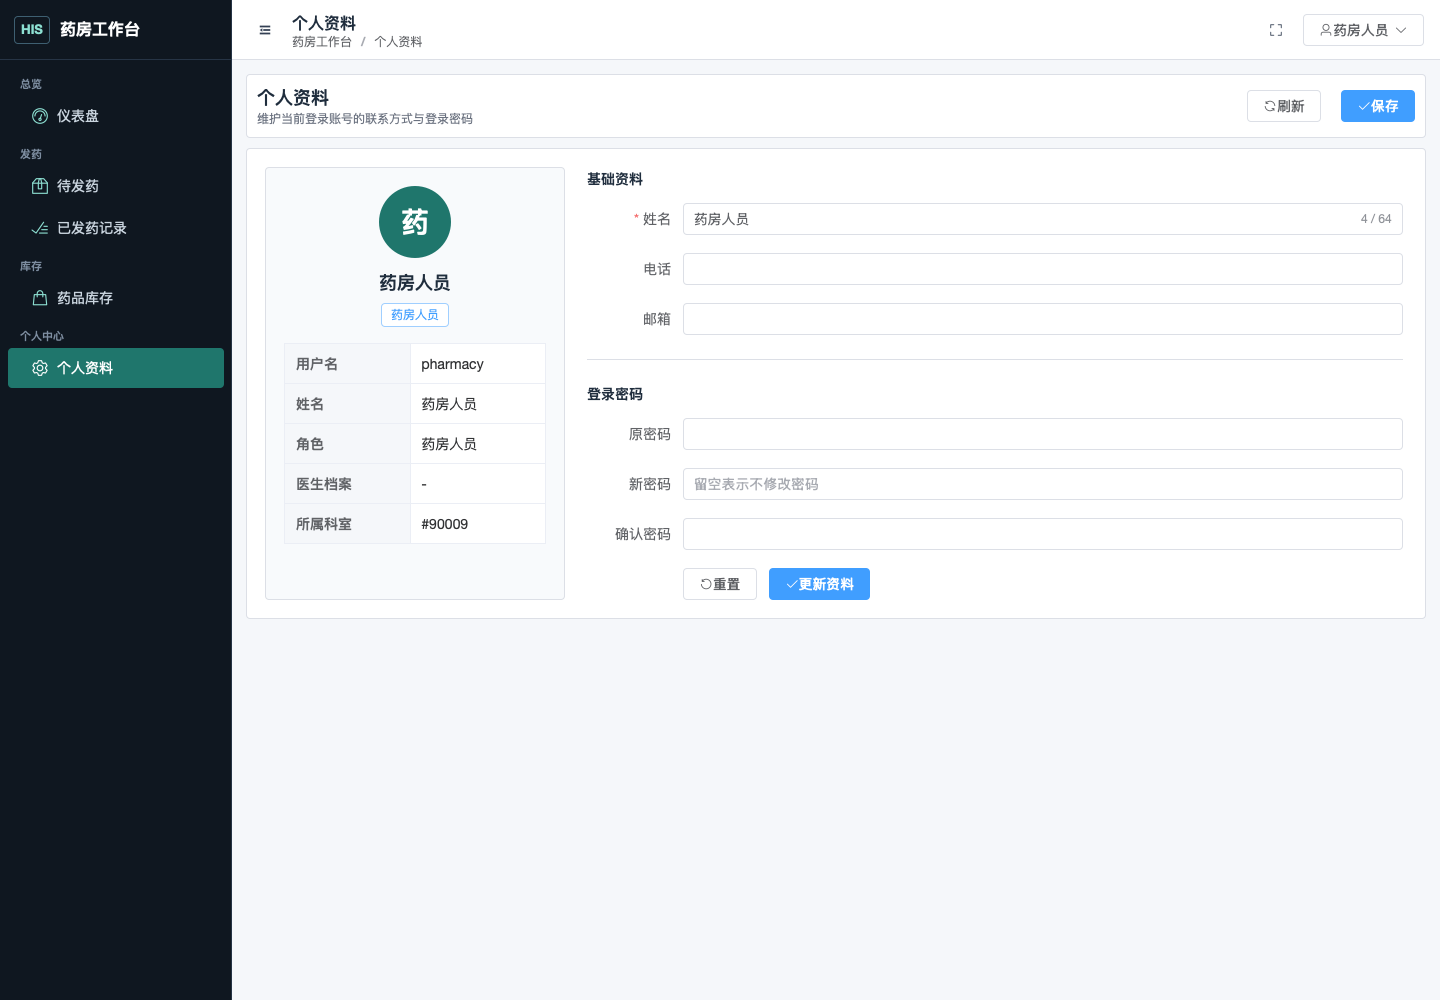Click the 个人资料 gear icon
The width and height of the screenshot is (1440, 1000).
[x=40, y=368]
